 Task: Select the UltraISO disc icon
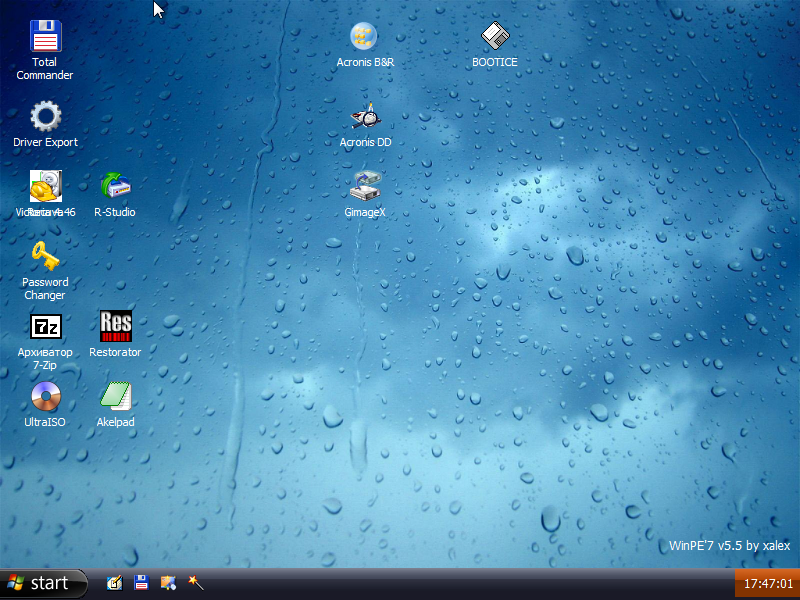(45, 396)
